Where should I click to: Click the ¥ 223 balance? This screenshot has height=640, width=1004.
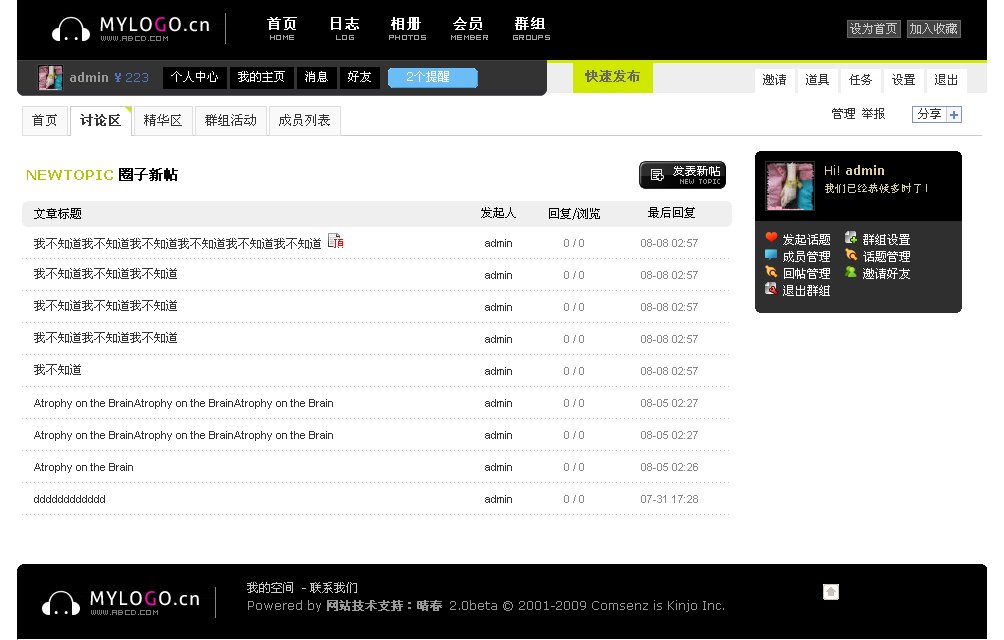tap(131, 77)
